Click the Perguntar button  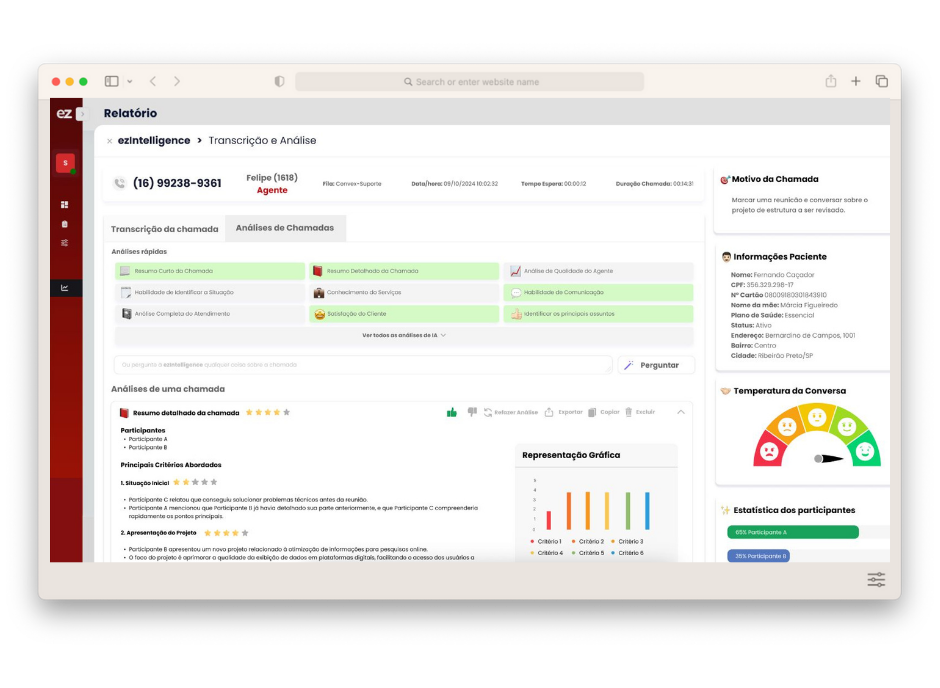[x=656, y=365]
